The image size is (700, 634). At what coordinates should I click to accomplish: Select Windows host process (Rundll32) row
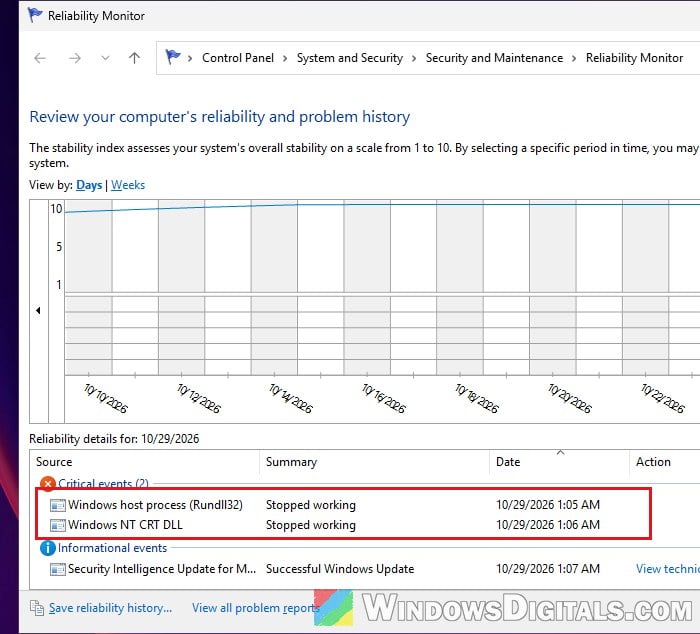[x=343, y=505]
